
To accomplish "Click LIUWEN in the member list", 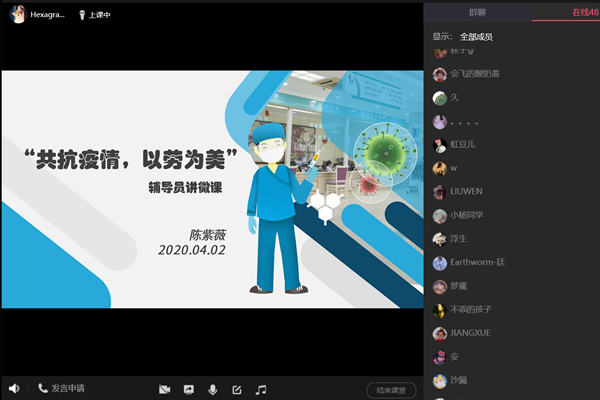I will (466, 192).
